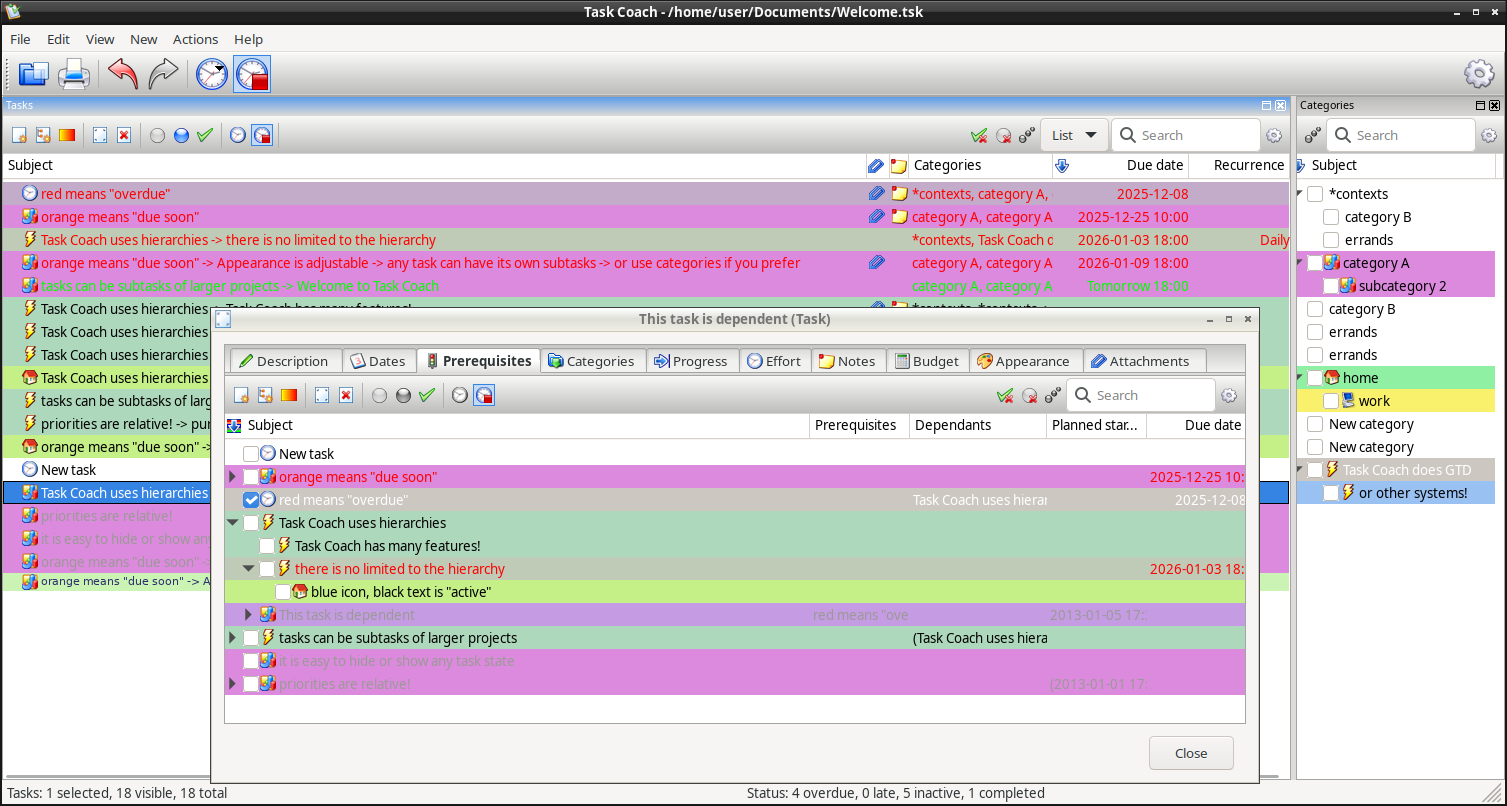Tick the '*contexts' category checkbox
The height and width of the screenshot is (806, 1507).
click(1315, 194)
